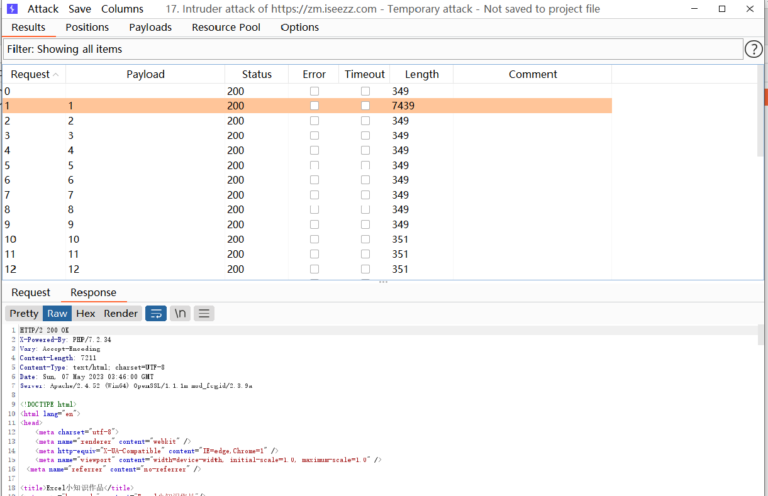768x496 pixels.
Task: Tick the Error checkbox for request 0
Action: coord(314,91)
